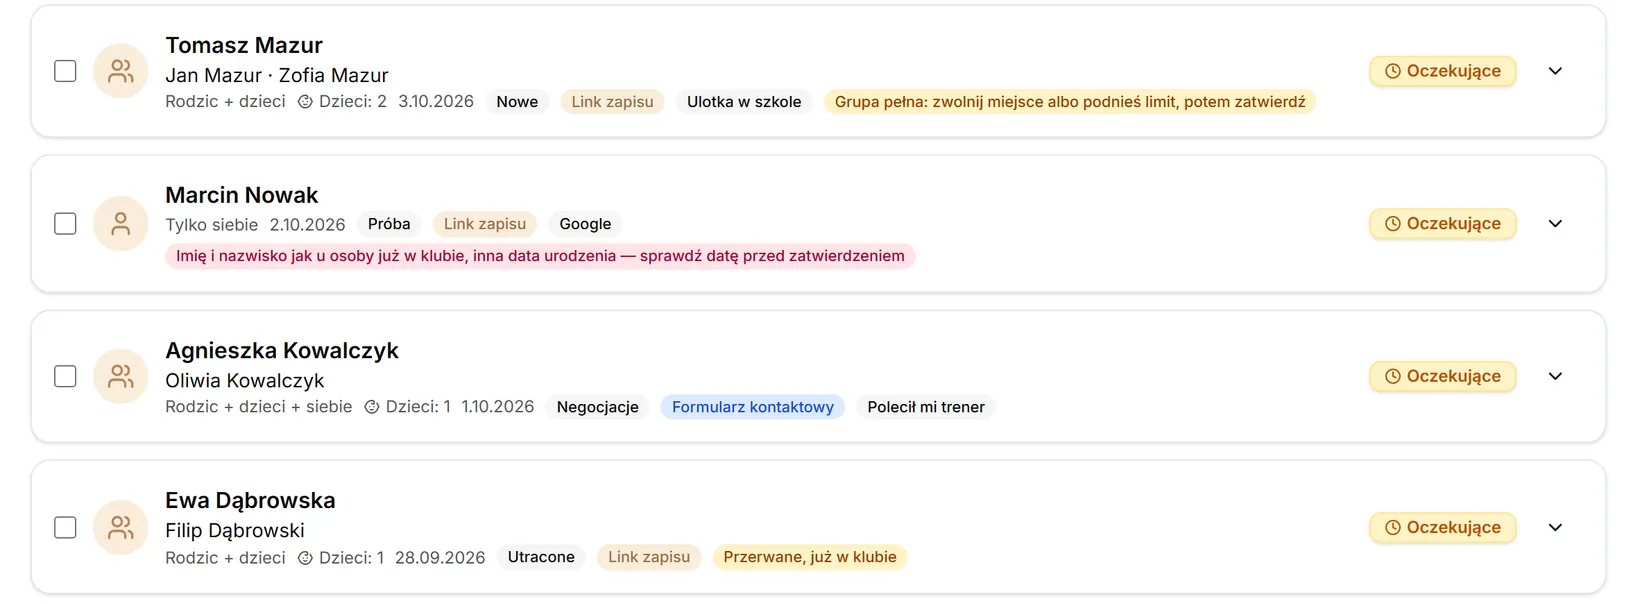The height and width of the screenshot is (604, 1640).
Task: Click the 'Przerwane, już w klubie' tag
Action: point(810,557)
